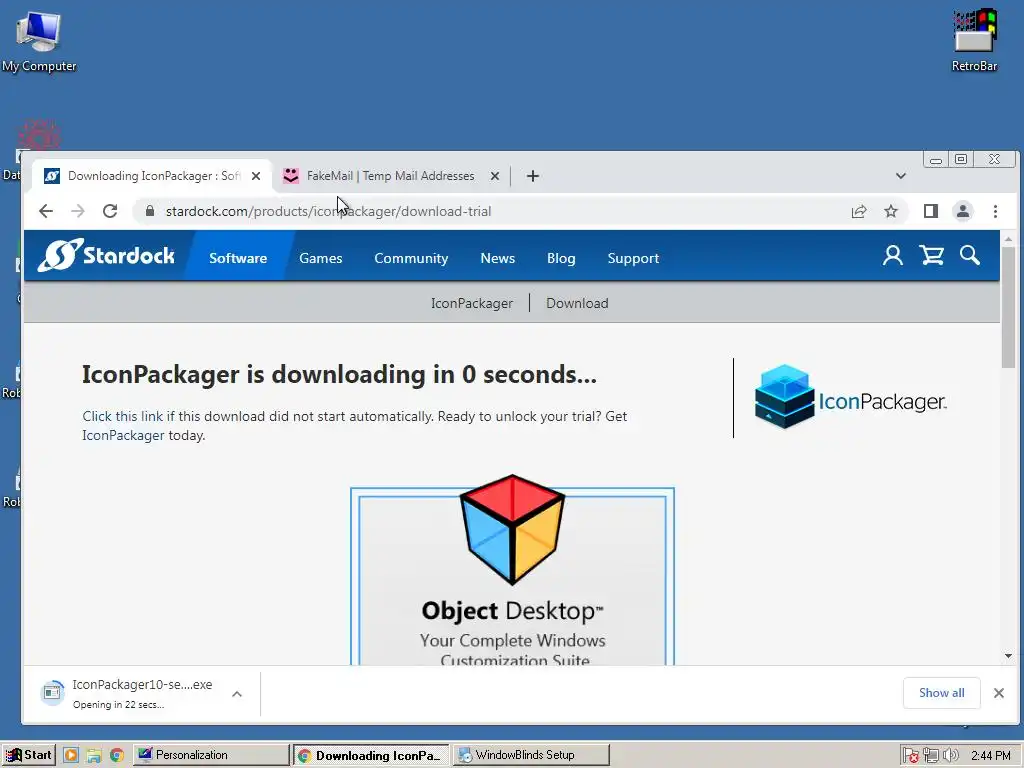Click the media player quick launch icon
Image resolution: width=1024 pixels, height=768 pixels.
tap(71, 755)
